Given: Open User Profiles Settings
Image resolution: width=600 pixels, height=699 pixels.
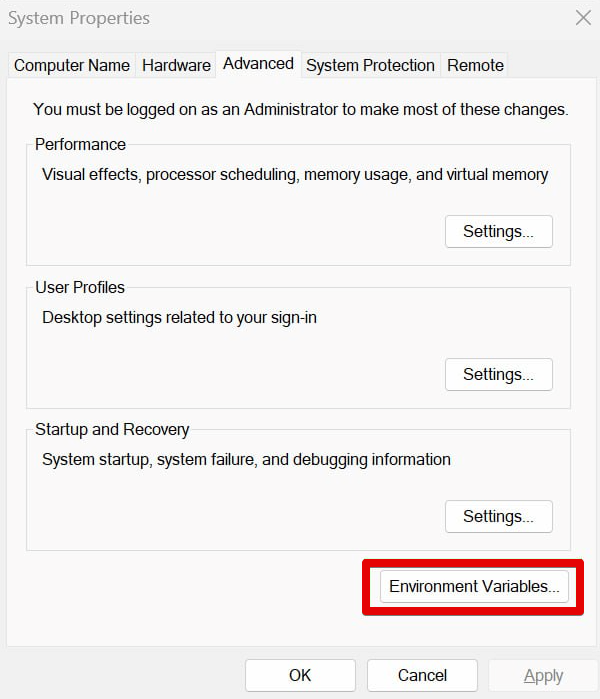Looking at the screenshot, I should tap(498, 374).
